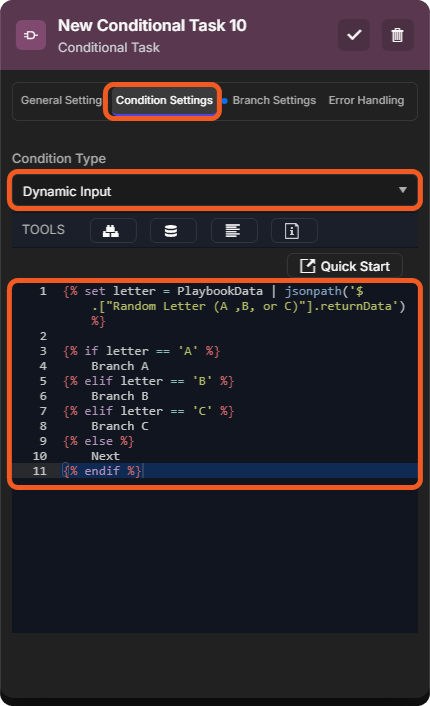430x706 pixels.
Task: Click the TOOLS label
Action: pyautogui.click(x=44, y=230)
